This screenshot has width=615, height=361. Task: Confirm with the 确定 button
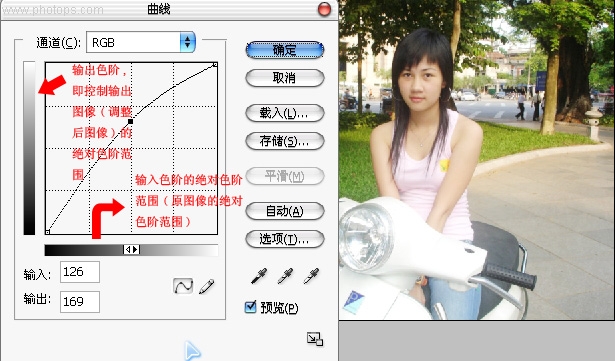pos(285,50)
